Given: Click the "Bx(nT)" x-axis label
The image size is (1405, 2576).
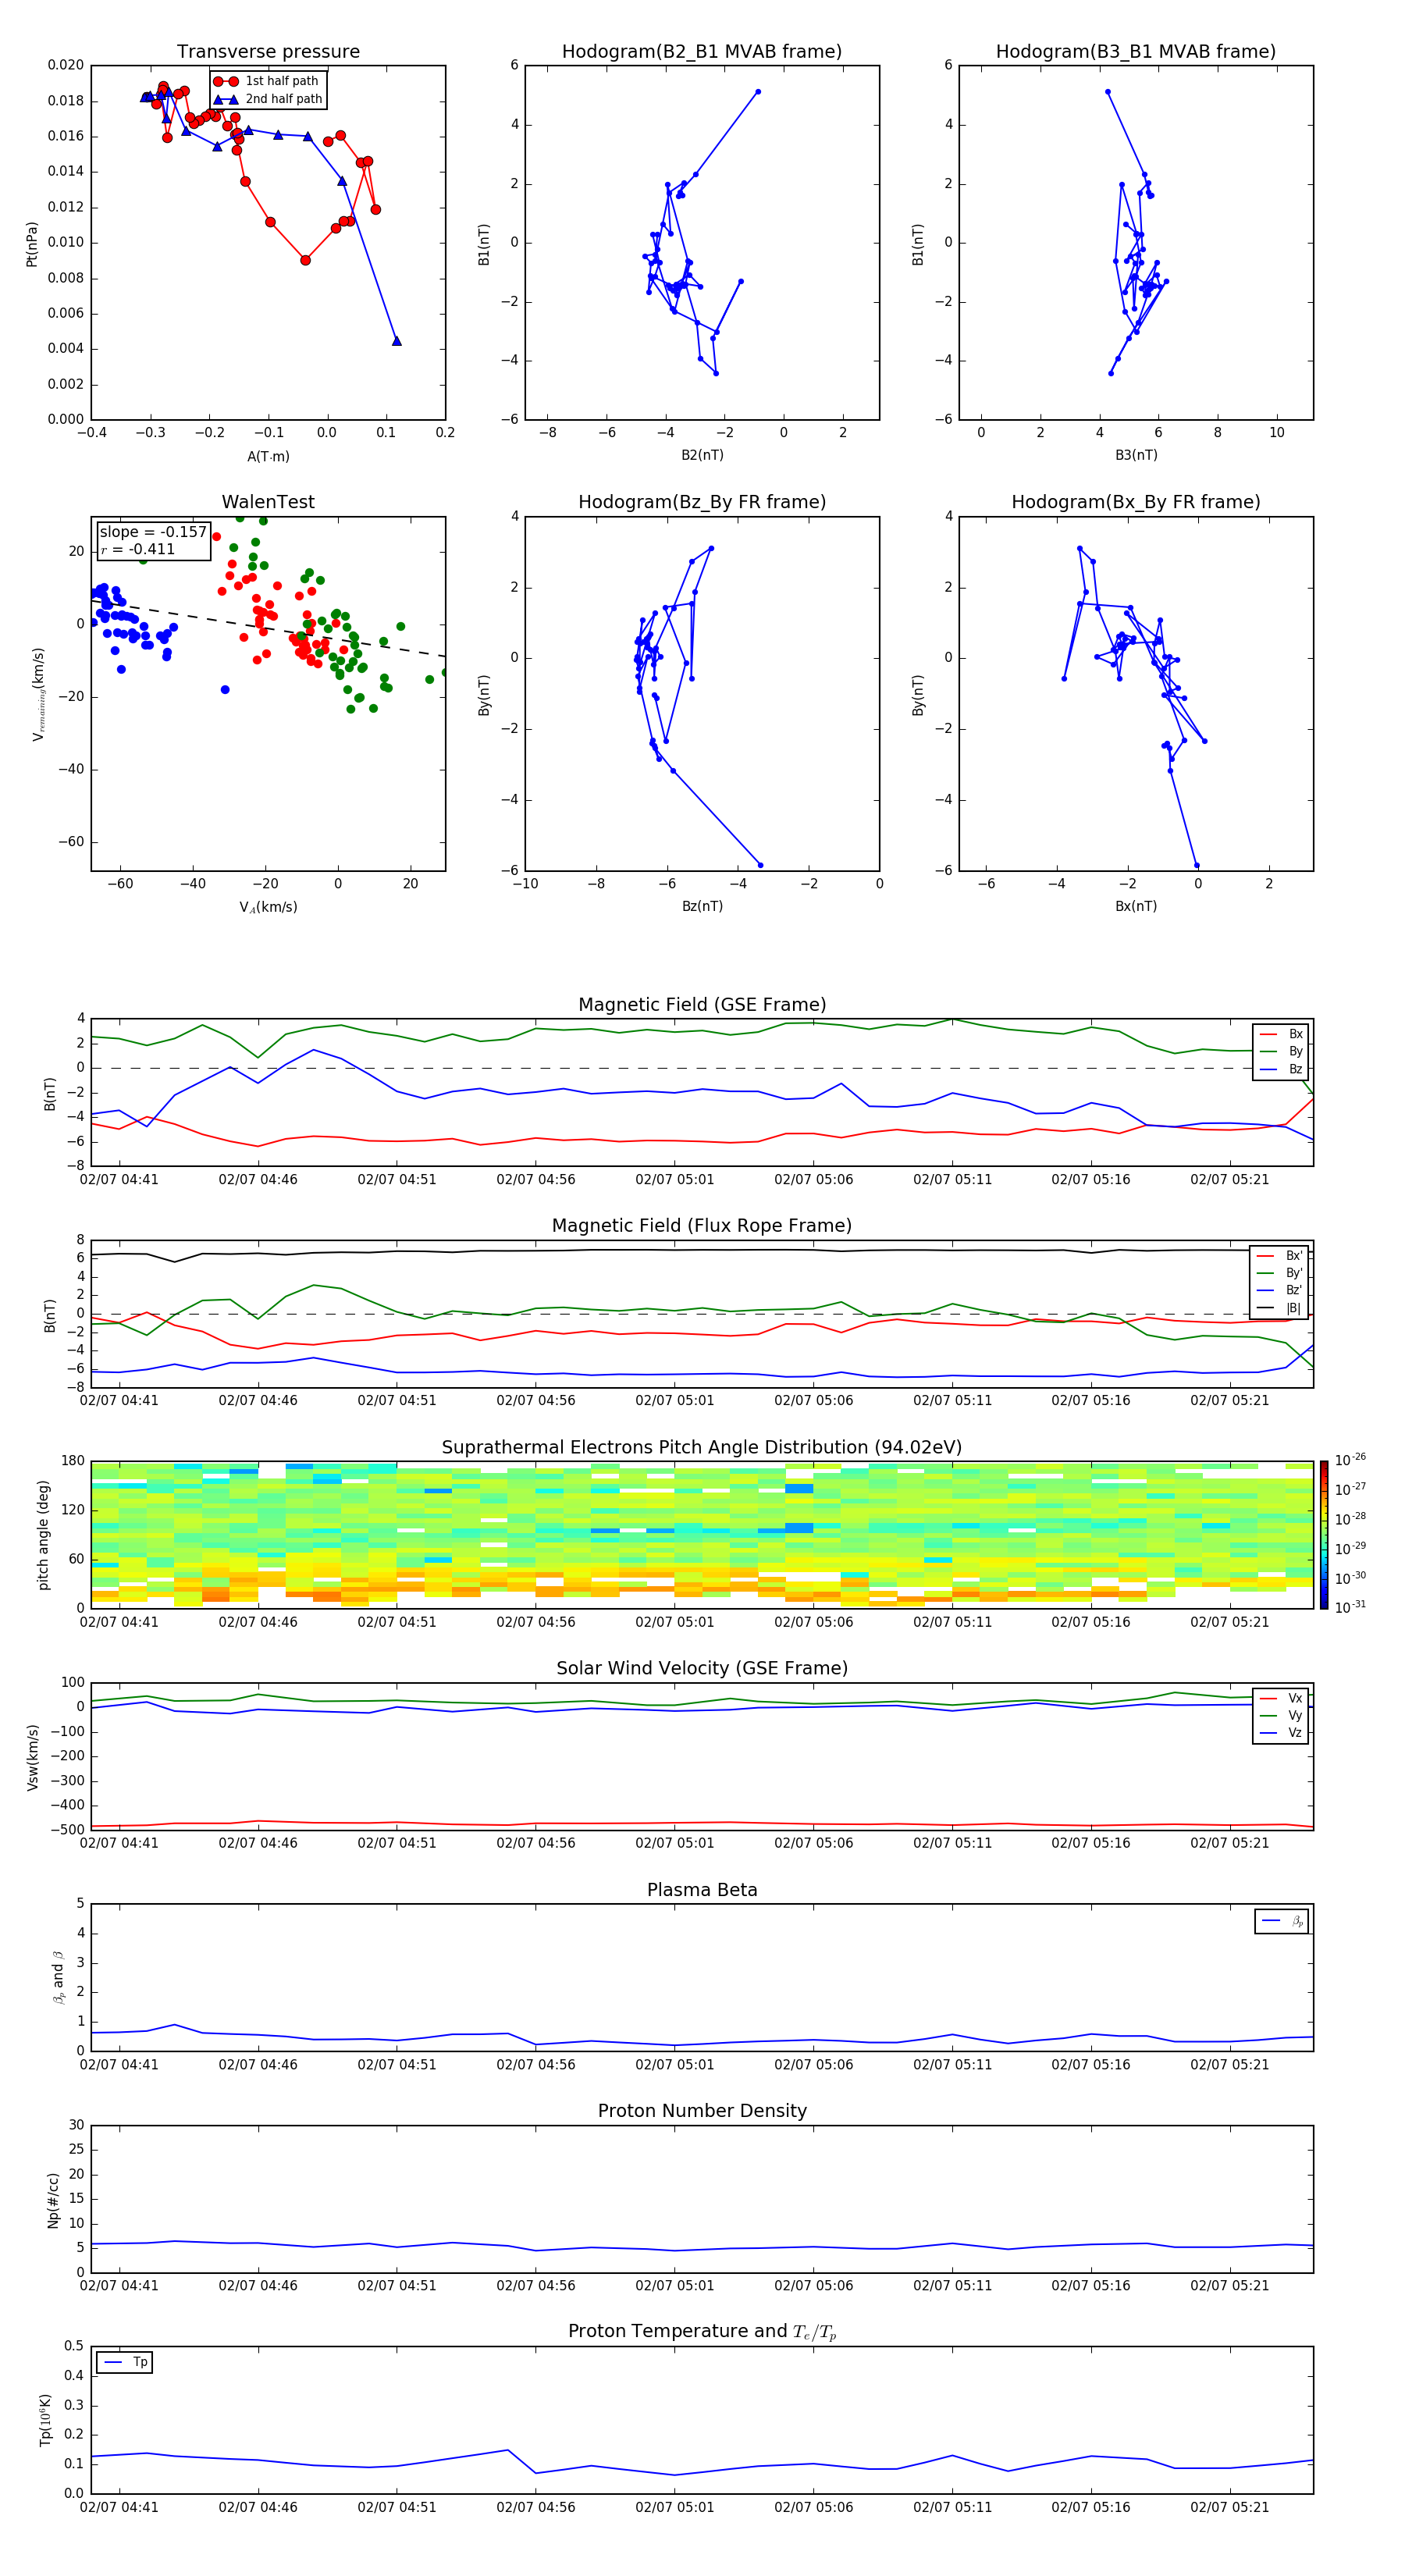Looking at the screenshot, I should coord(1136,906).
